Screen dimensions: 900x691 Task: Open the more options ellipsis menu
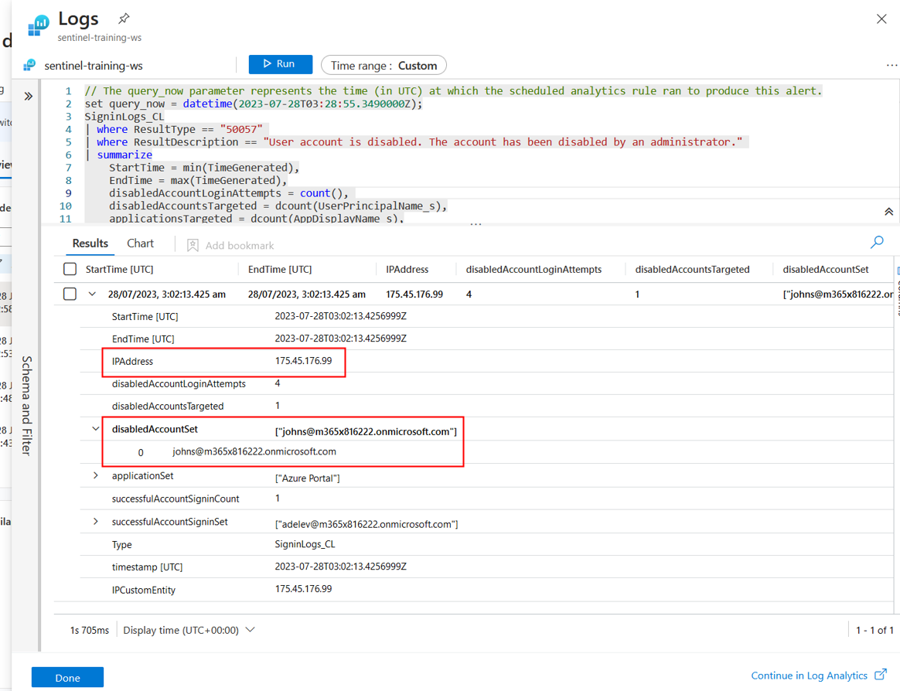[x=890, y=65]
